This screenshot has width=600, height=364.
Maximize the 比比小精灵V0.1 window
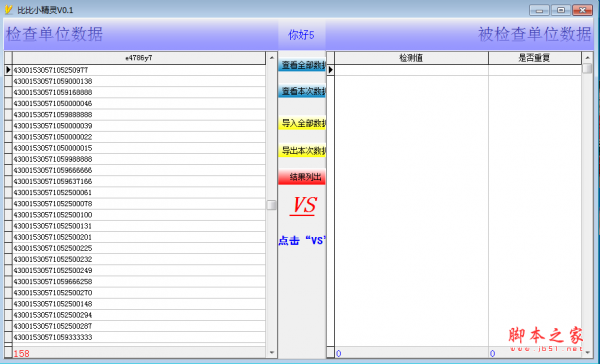tap(561, 10)
